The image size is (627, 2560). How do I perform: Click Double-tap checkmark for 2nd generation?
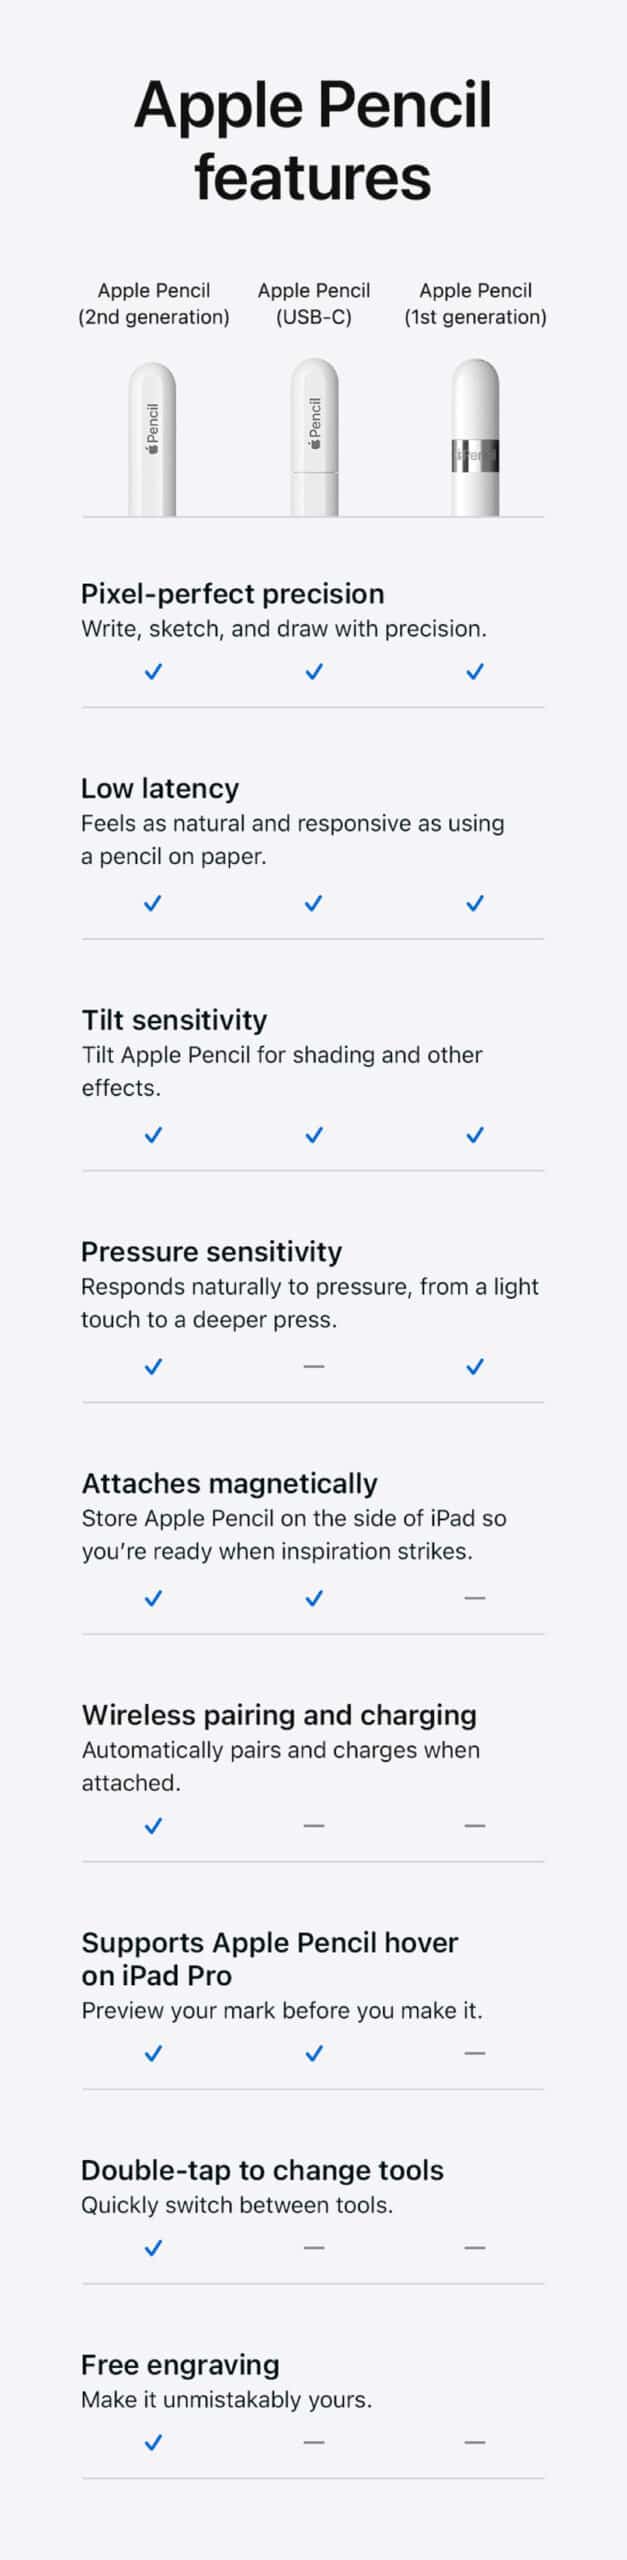(x=153, y=2248)
